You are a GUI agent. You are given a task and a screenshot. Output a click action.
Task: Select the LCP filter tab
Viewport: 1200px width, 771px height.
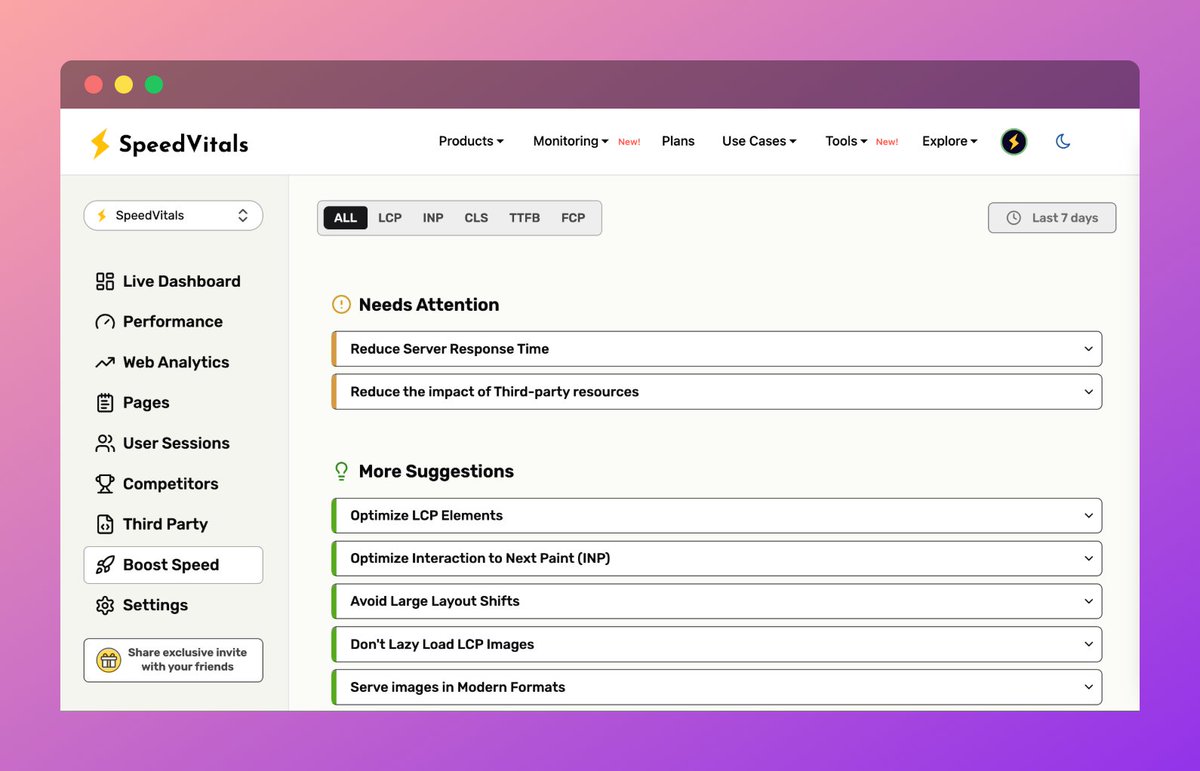(x=390, y=218)
